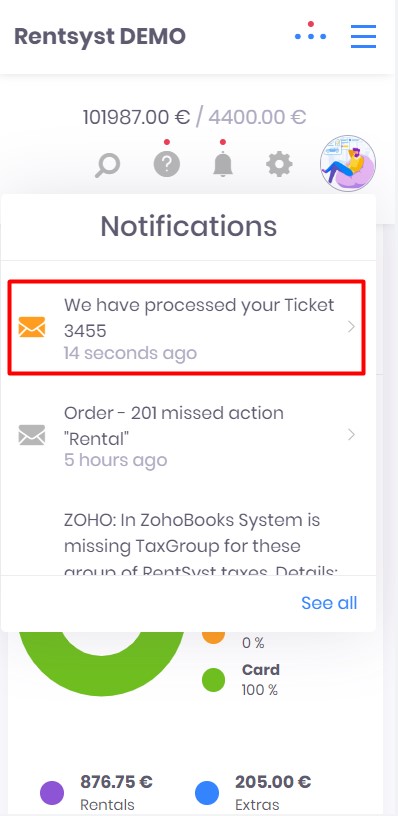Open the Ticket 3455 processed notification

click(187, 327)
